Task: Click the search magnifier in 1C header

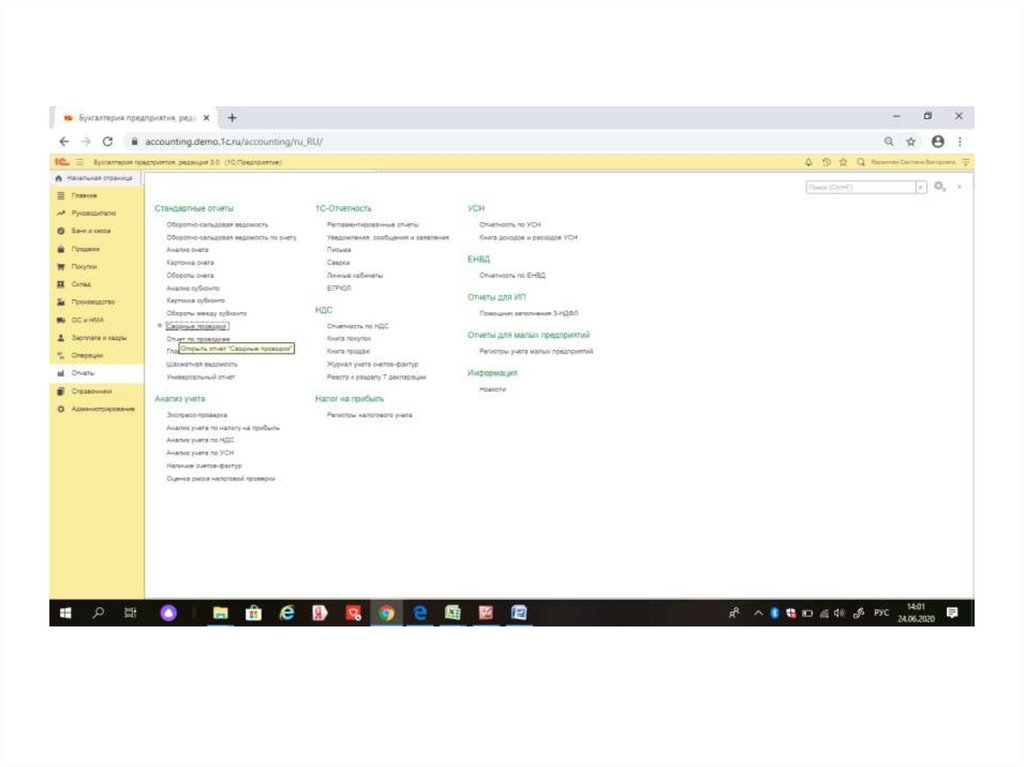Action: (860, 161)
